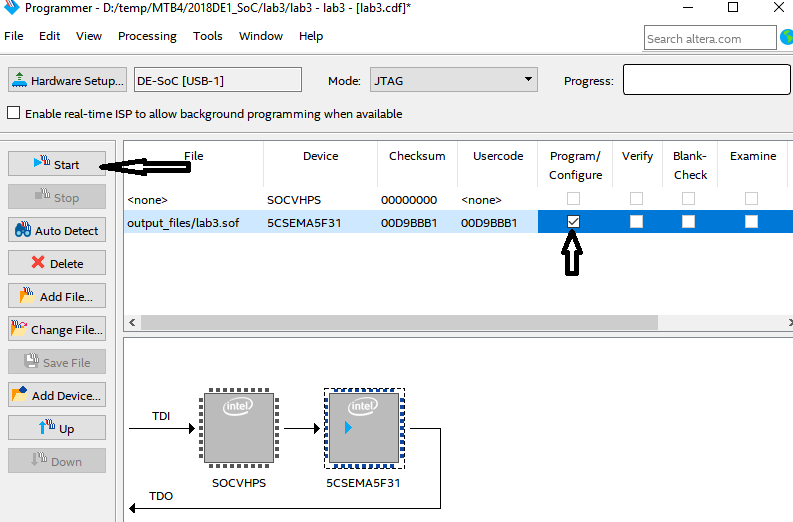Open Hardware Setup dialog

68,81
